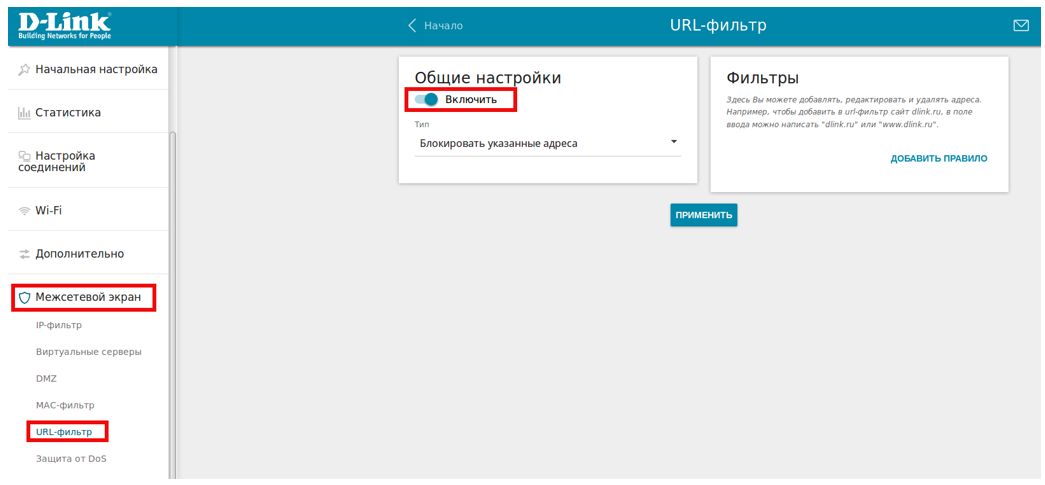
Task: Click the network icon beside Настройка соединений
Action: click(x=24, y=156)
